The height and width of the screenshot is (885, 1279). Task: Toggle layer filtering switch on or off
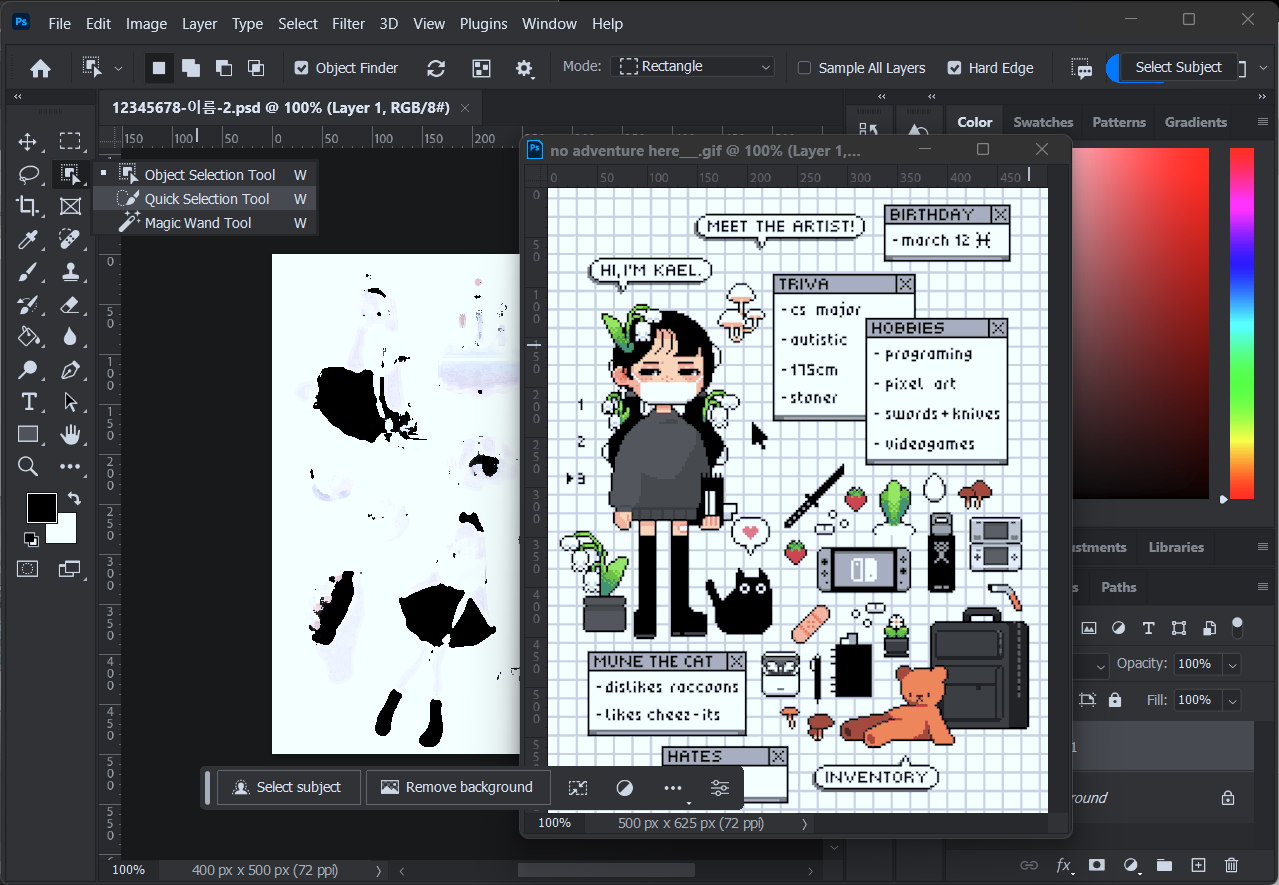(1237, 628)
